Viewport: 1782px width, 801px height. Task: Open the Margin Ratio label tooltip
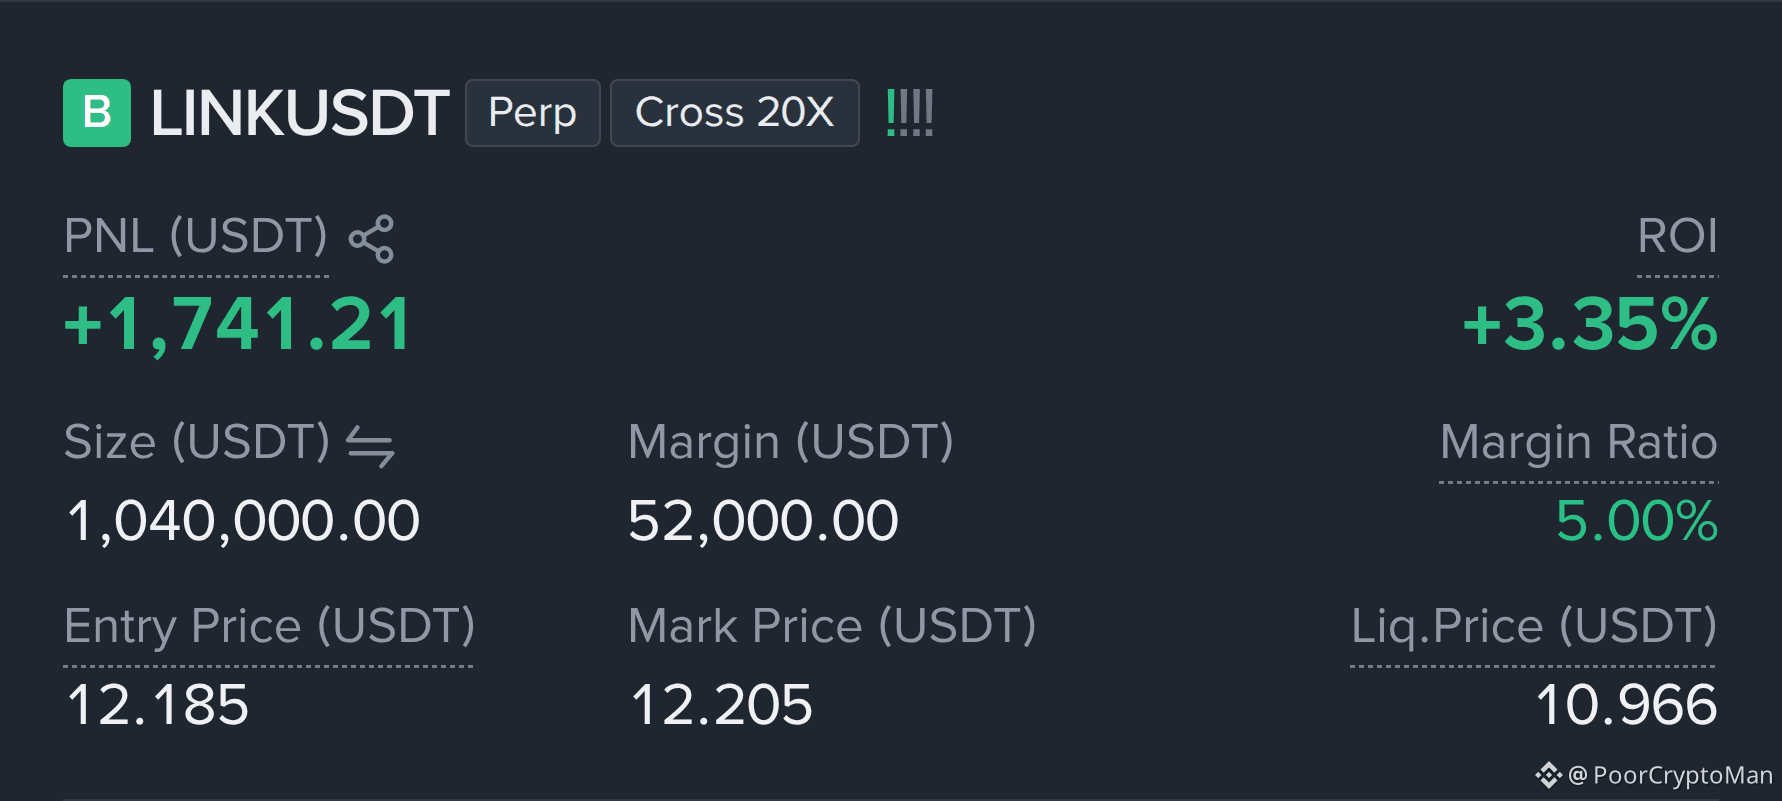[1578, 443]
